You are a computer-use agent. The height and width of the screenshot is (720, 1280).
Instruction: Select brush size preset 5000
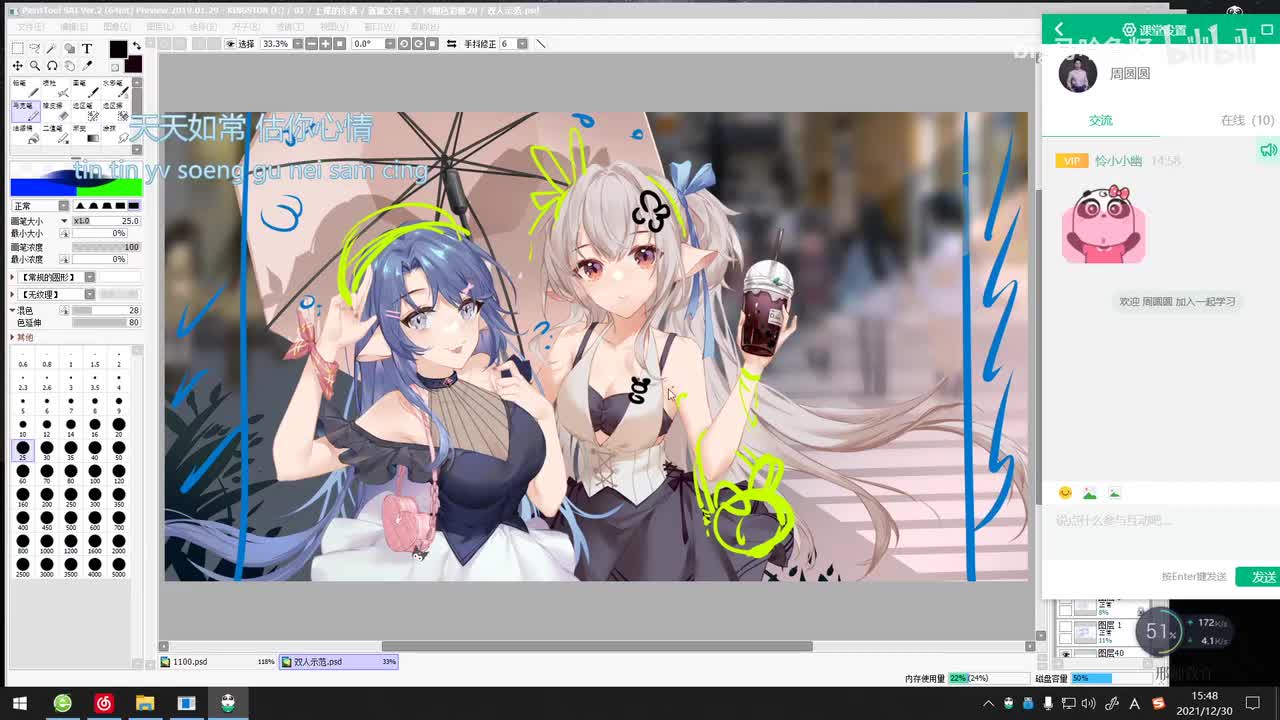(119, 568)
